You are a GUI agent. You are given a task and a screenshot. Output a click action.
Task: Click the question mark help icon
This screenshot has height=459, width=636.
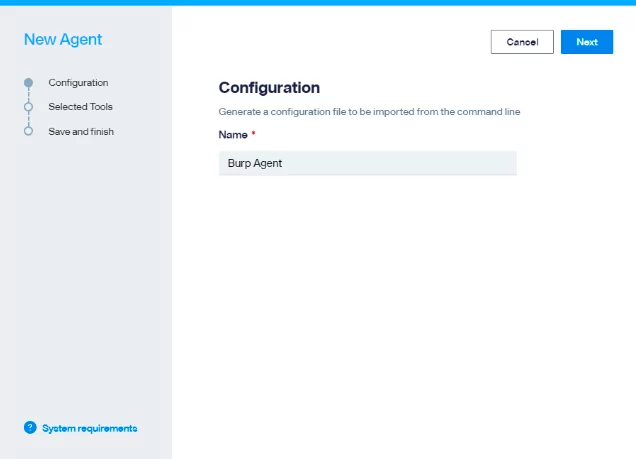tap(30, 428)
